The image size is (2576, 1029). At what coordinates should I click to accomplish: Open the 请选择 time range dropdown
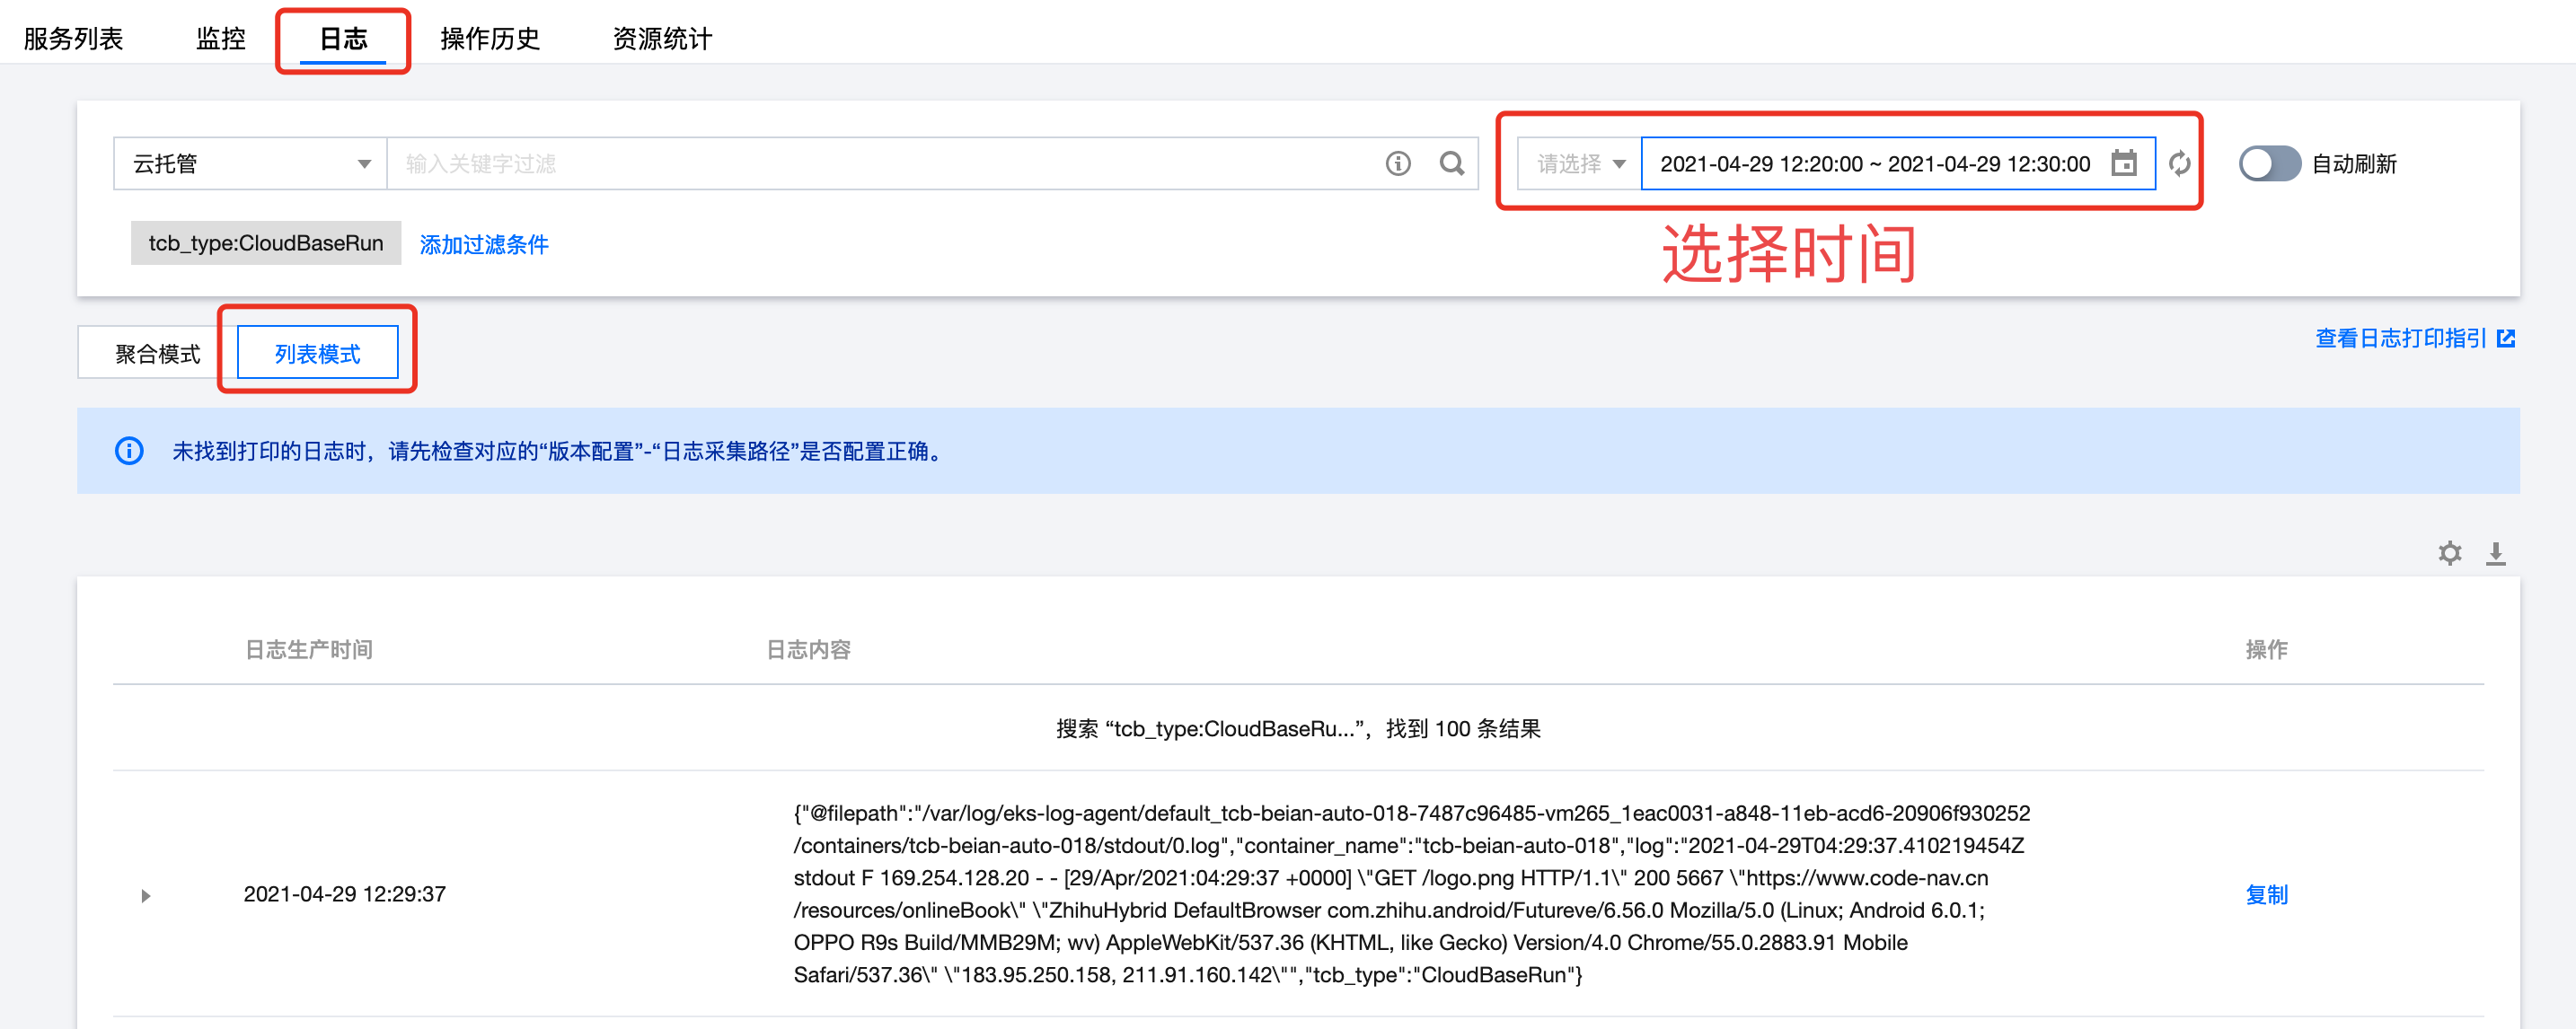1579,163
